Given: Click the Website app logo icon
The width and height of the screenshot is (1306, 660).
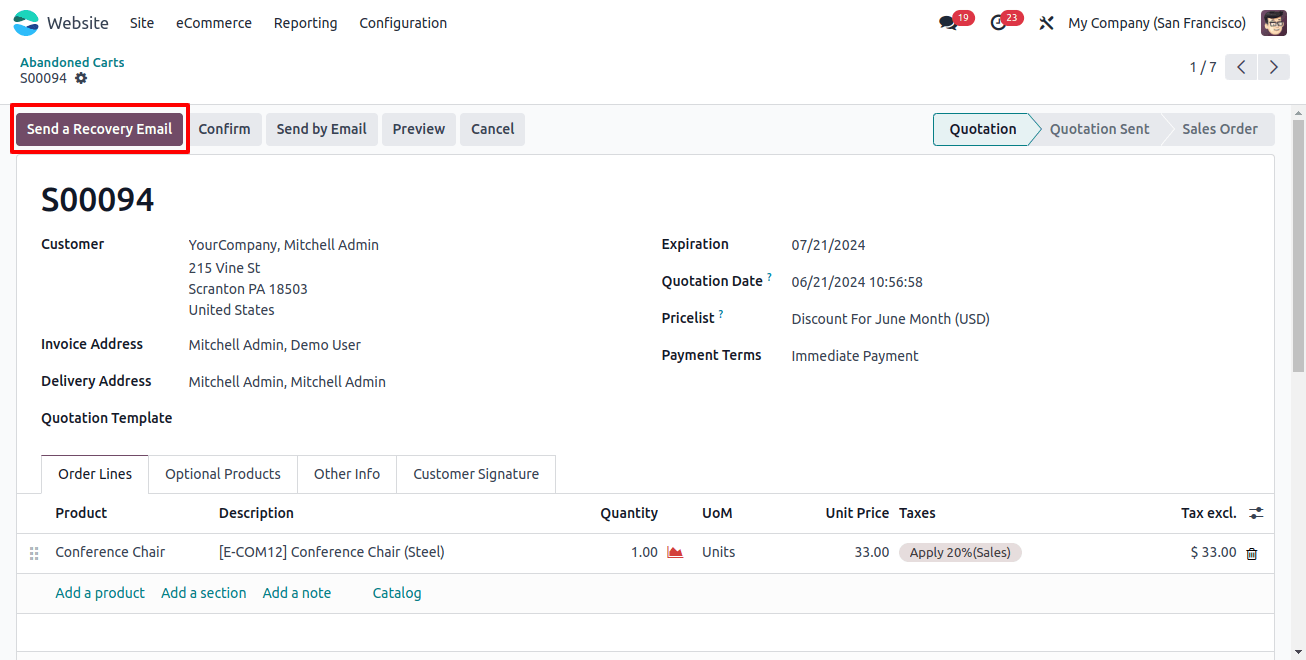Looking at the screenshot, I should click(x=26, y=22).
